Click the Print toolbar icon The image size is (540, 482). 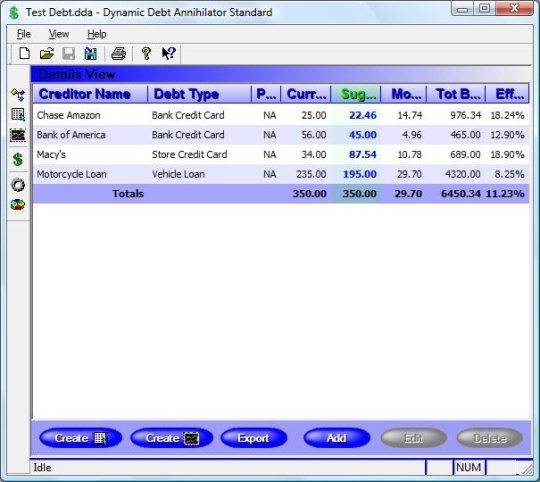pyautogui.click(x=118, y=54)
